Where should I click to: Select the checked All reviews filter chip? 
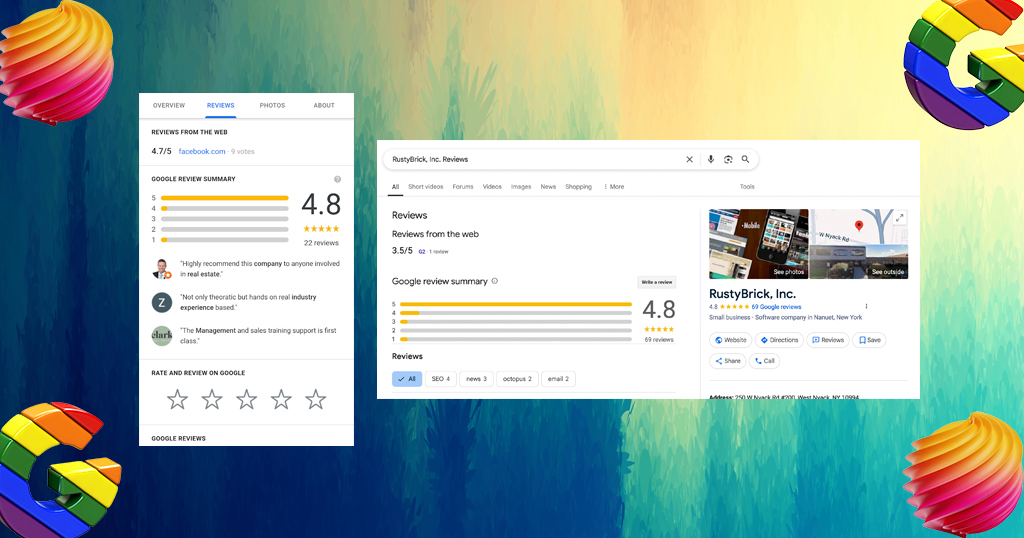407,379
